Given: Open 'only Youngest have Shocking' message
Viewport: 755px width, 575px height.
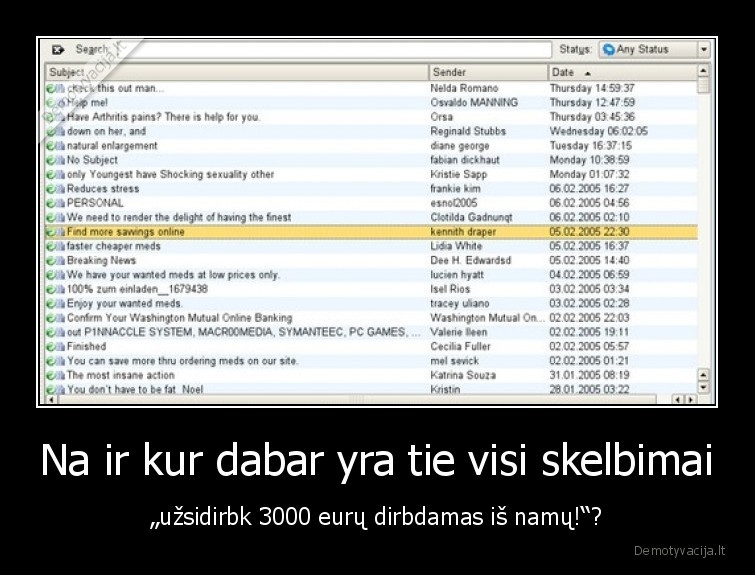Looking at the screenshot, I should click(x=170, y=174).
